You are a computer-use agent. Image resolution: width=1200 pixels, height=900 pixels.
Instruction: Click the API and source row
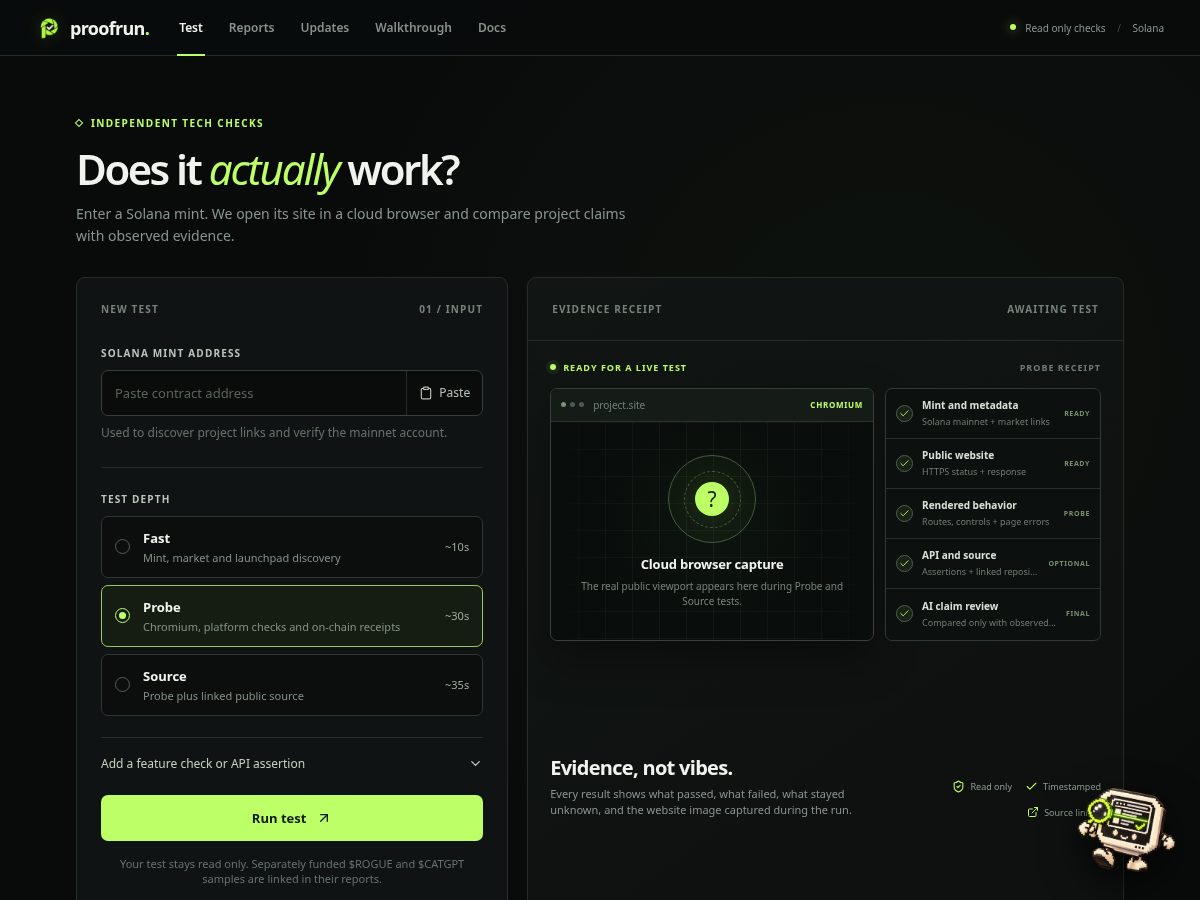993,563
